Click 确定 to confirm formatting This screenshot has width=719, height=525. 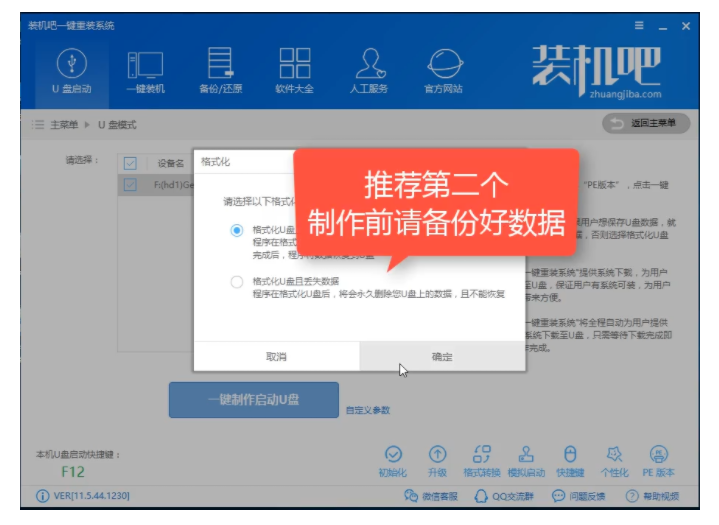pos(442,357)
